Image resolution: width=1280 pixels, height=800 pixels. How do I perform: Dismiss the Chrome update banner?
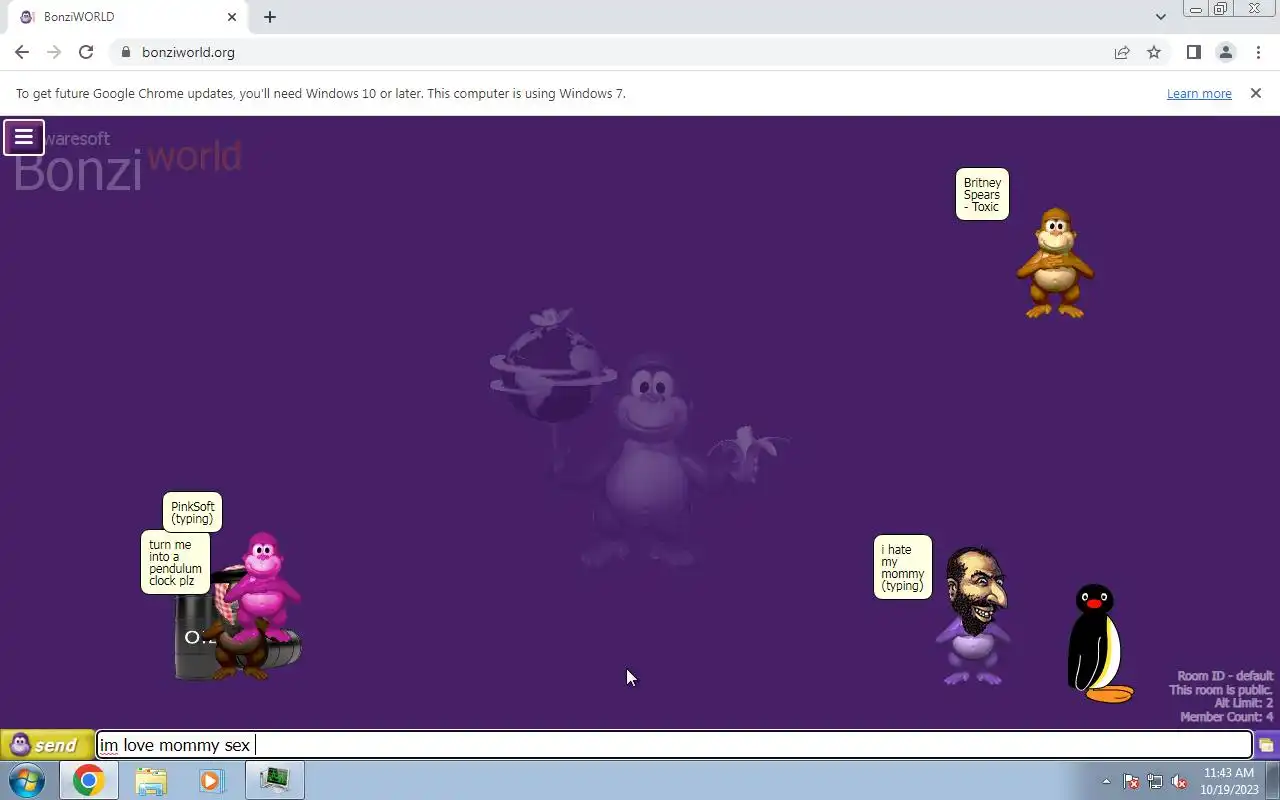[x=1255, y=93]
